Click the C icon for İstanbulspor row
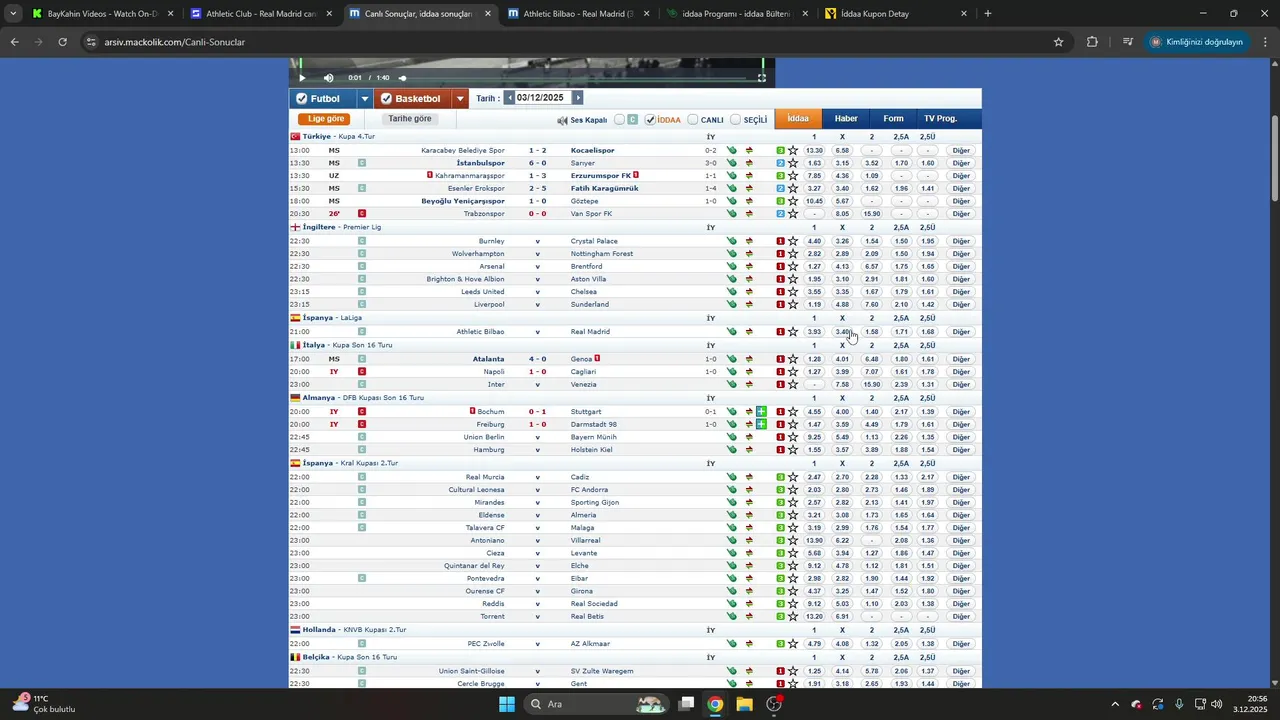This screenshot has height=720, width=1280. pyautogui.click(x=362, y=163)
